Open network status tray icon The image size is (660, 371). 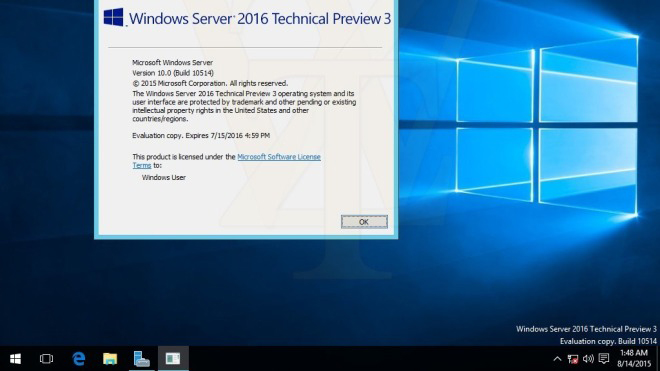click(x=572, y=359)
